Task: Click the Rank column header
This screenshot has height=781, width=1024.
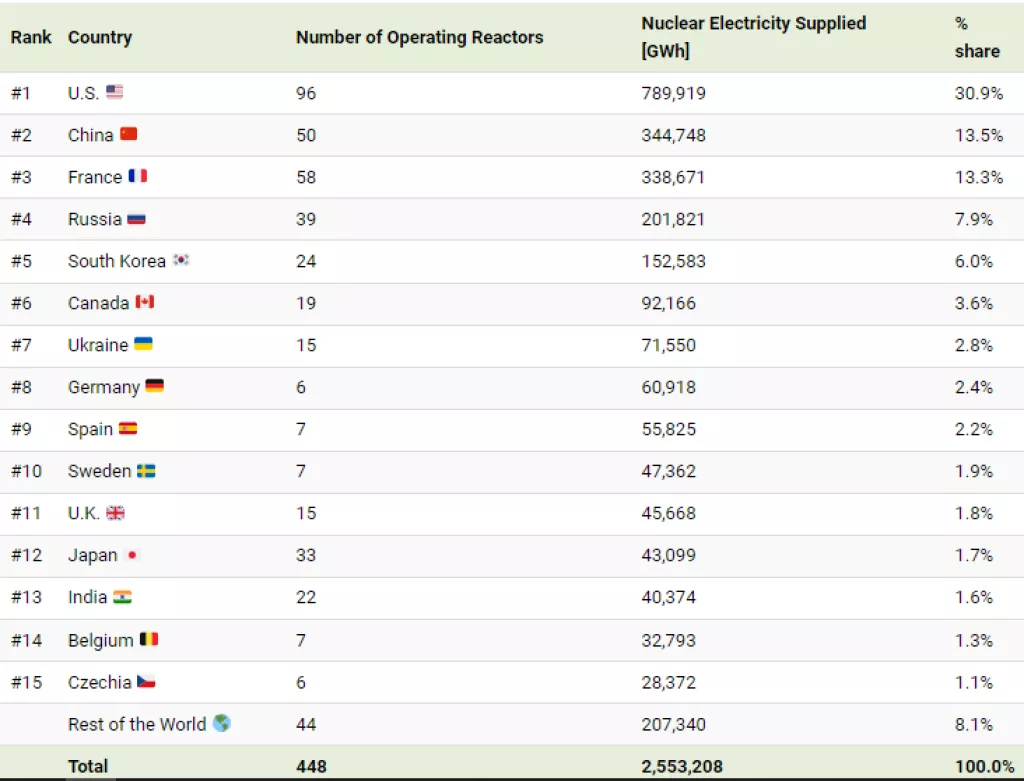Action: click(x=31, y=37)
